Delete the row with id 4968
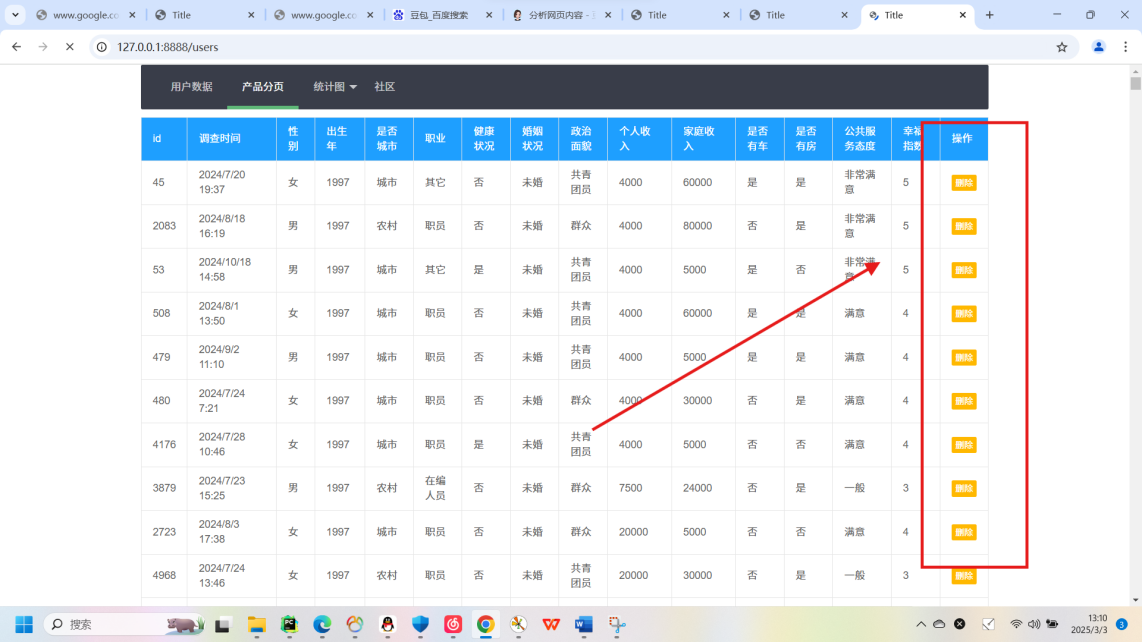This screenshot has width=1142, height=642. pos(964,576)
